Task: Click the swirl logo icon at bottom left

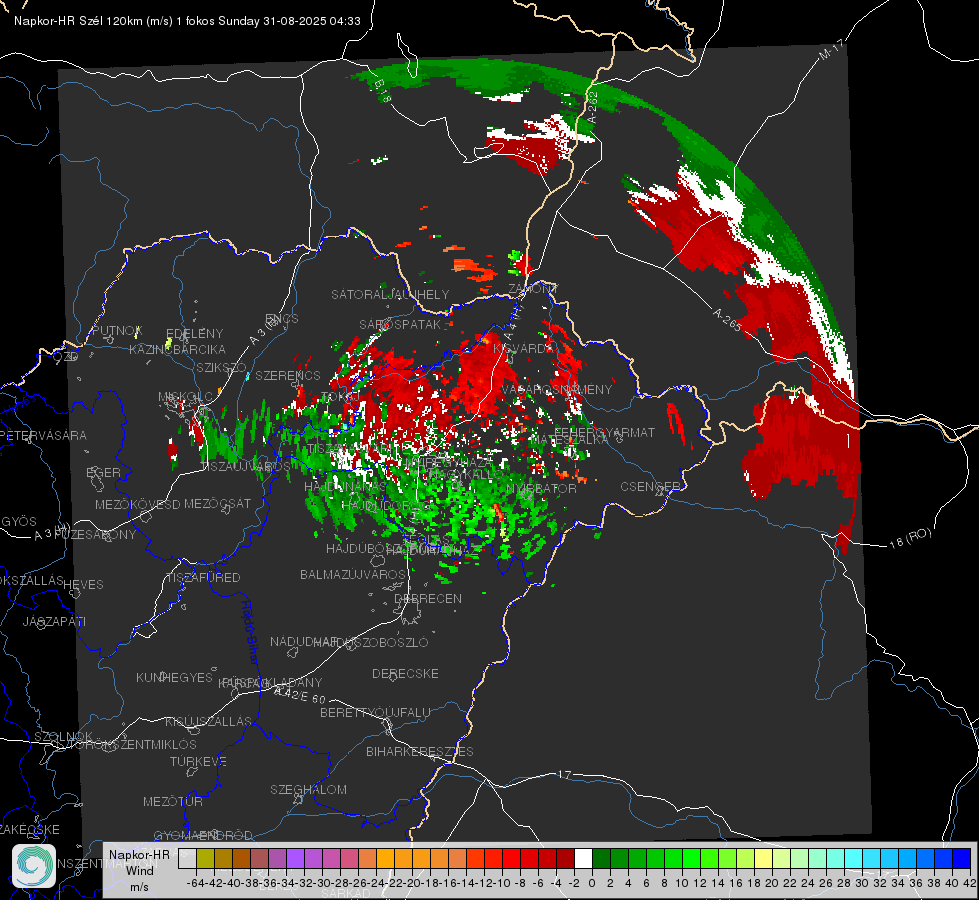Action: pyautogui.click(x=34, y=866)
